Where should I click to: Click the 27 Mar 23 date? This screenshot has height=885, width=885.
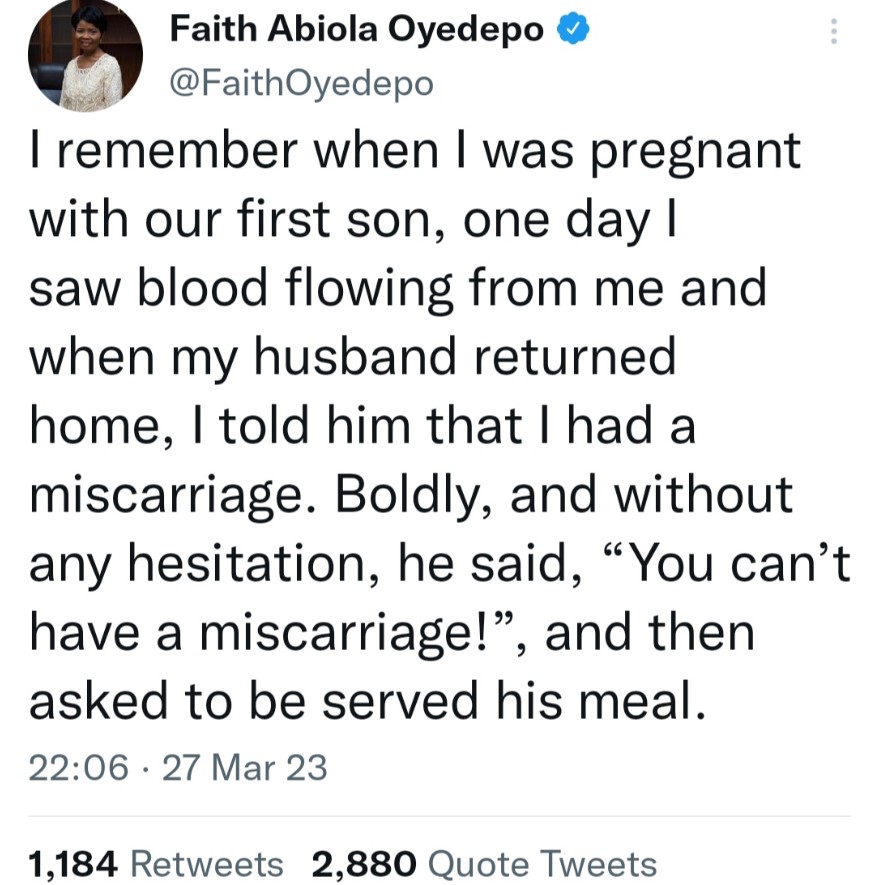pos(244,768)
